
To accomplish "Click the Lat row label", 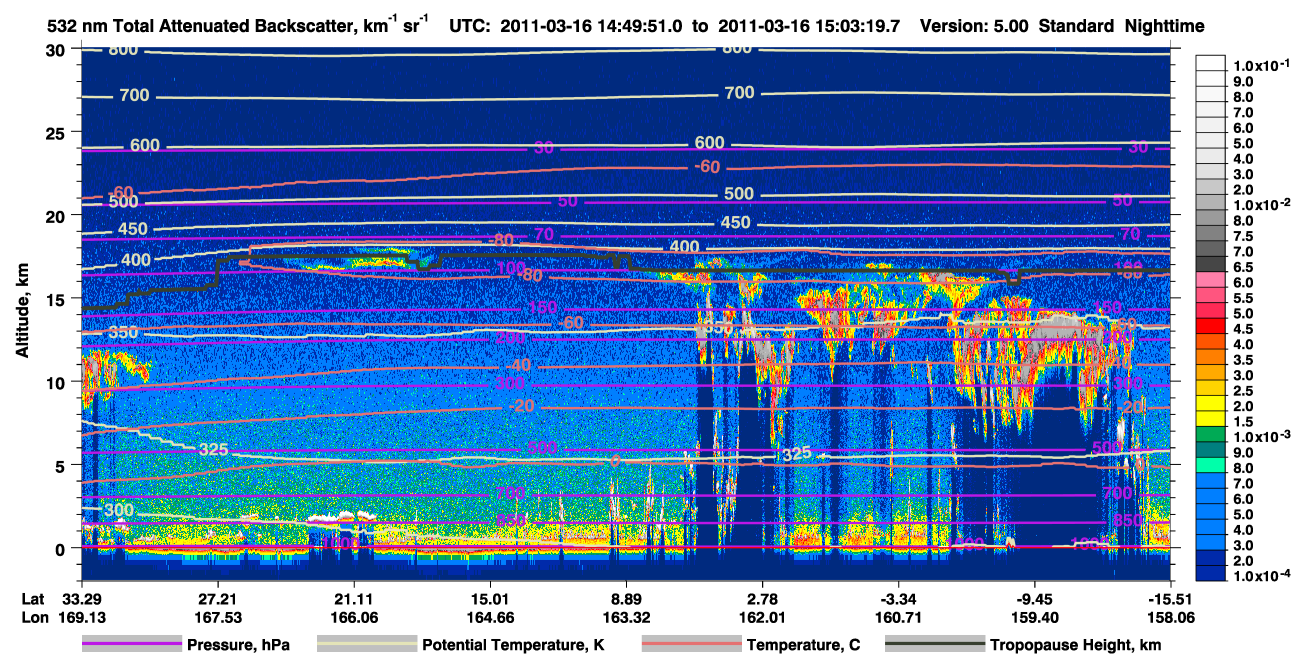I will click(x=33, y=598).
